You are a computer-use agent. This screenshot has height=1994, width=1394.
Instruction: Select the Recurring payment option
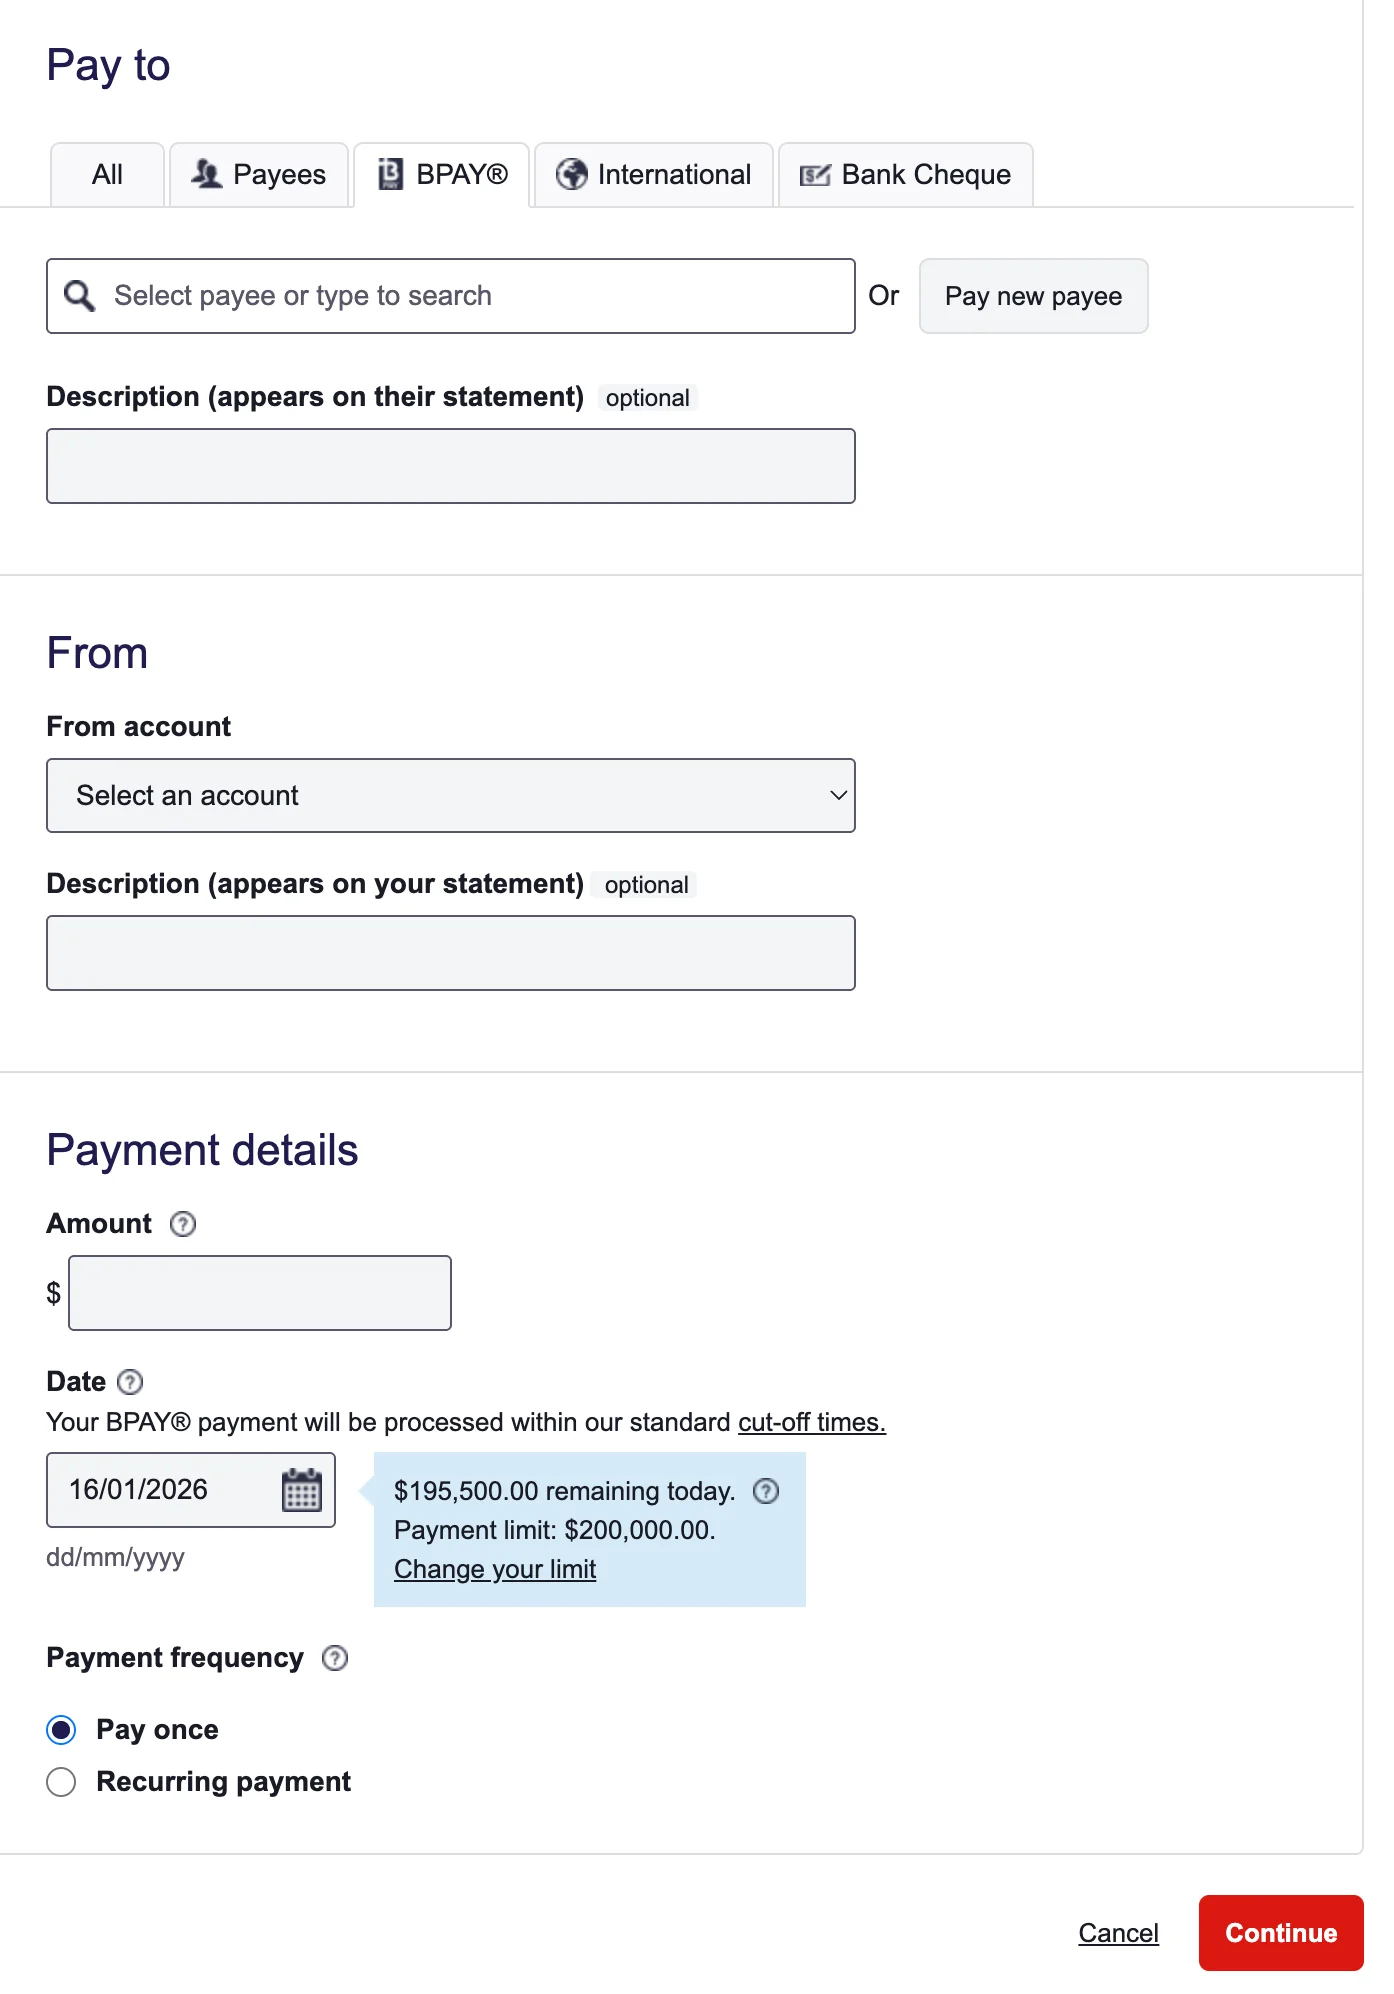(x=61, y=1781)
